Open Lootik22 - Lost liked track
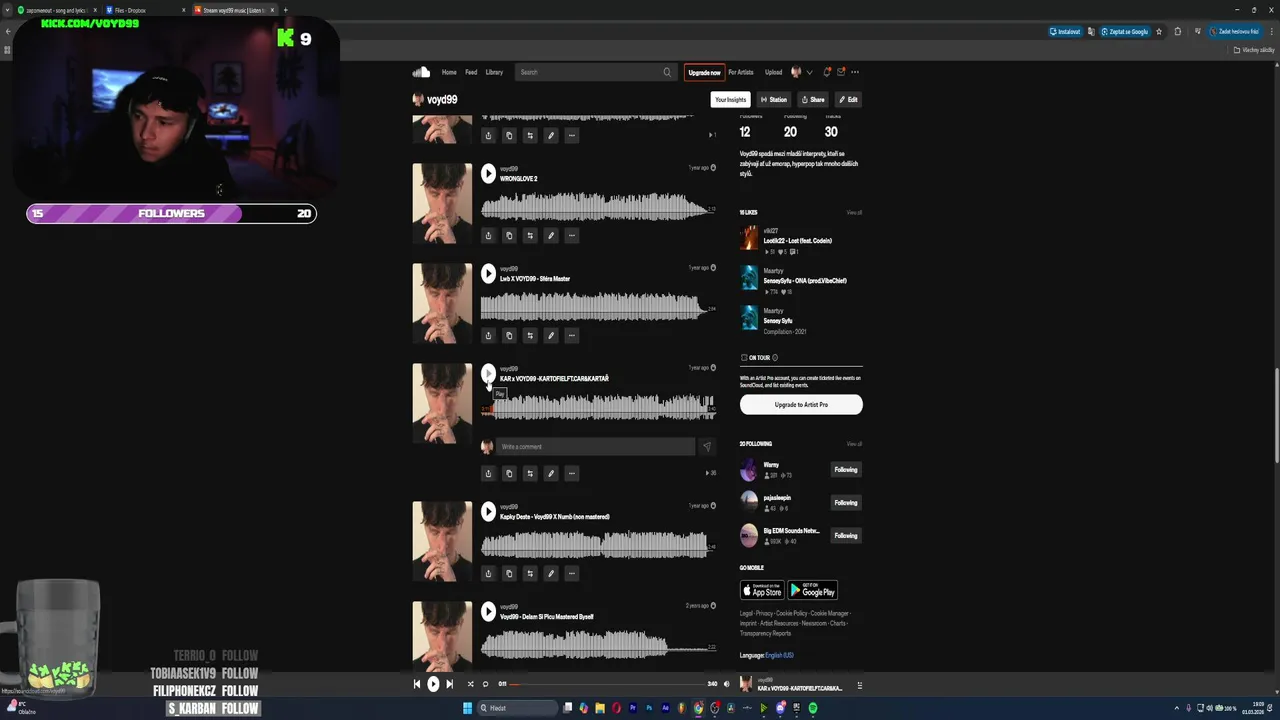 (797, 241)
